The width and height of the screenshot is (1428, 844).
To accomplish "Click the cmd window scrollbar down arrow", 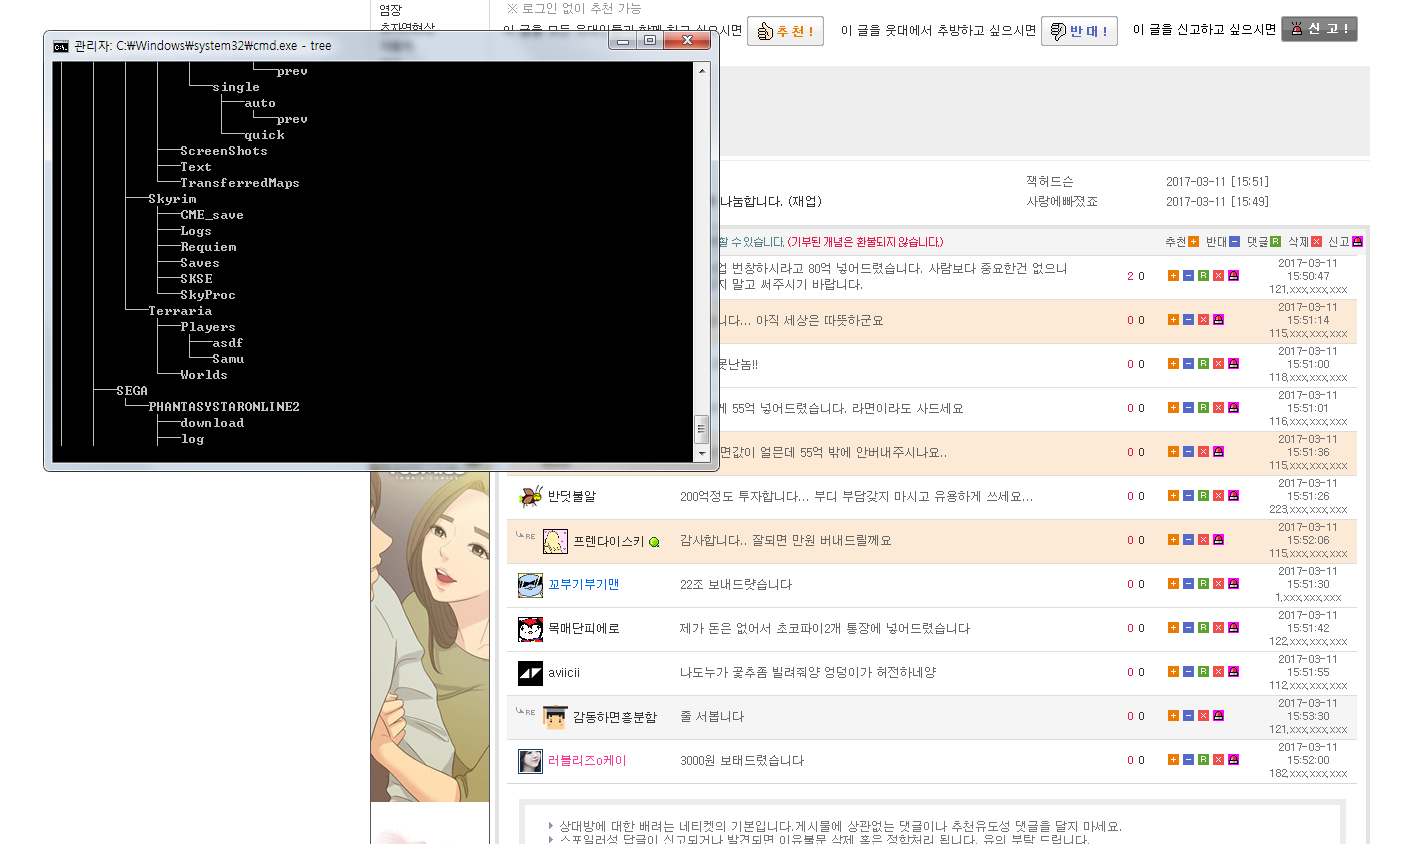I will [701, 453].
